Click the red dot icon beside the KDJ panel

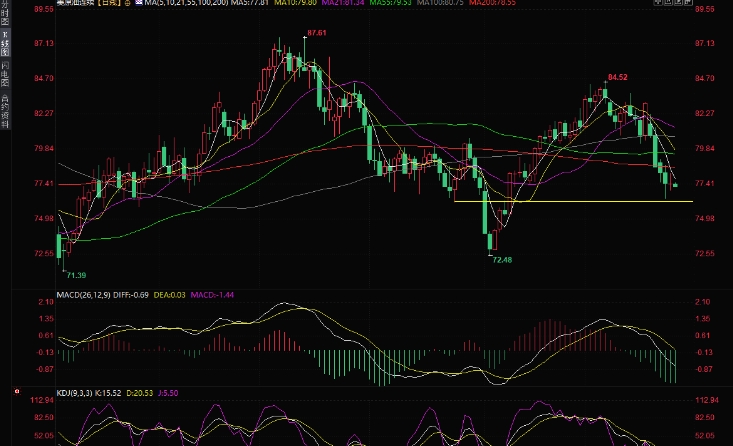17,391
